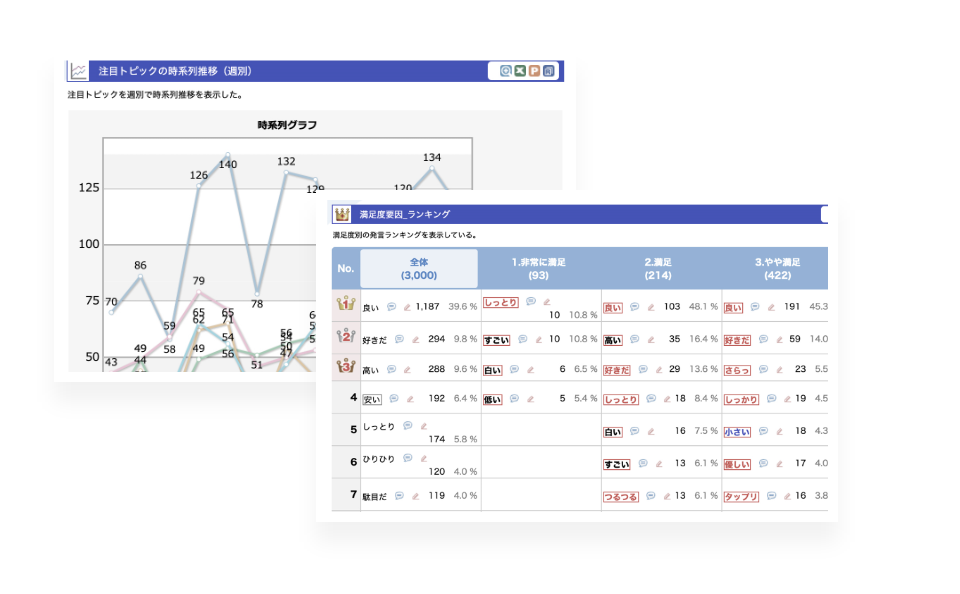Click the 86 data point on the chart
The image size is (960, 594).
coord(140,276)
